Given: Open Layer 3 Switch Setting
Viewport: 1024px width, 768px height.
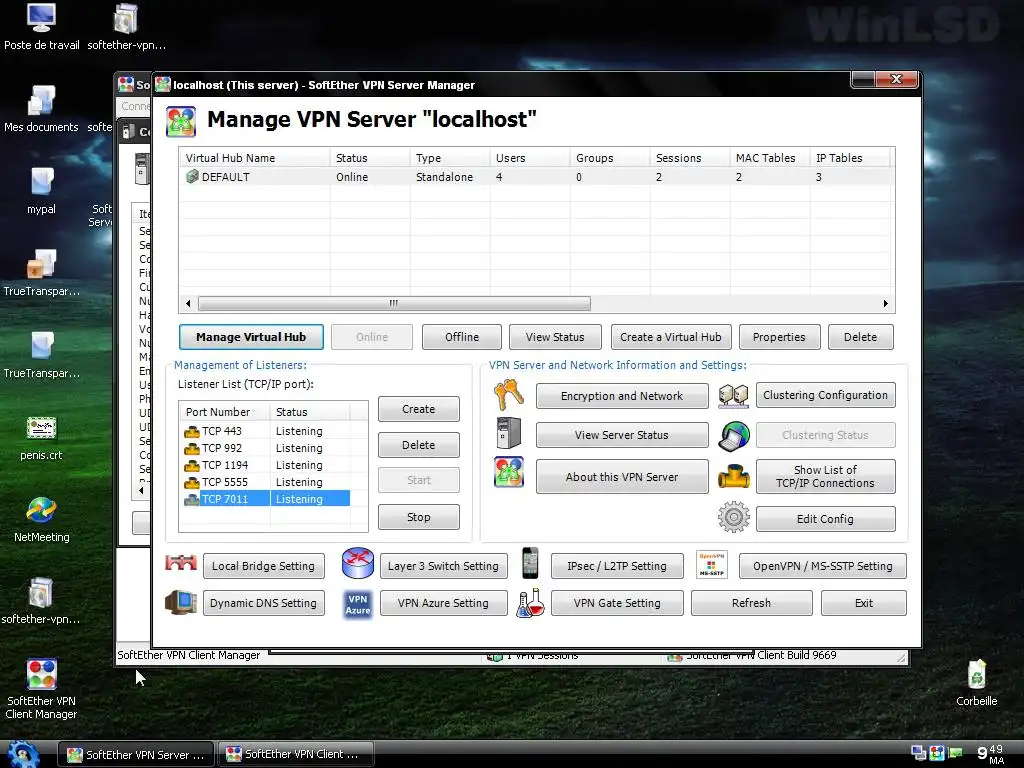Looking at the screenshot, I should click(443, 566).
